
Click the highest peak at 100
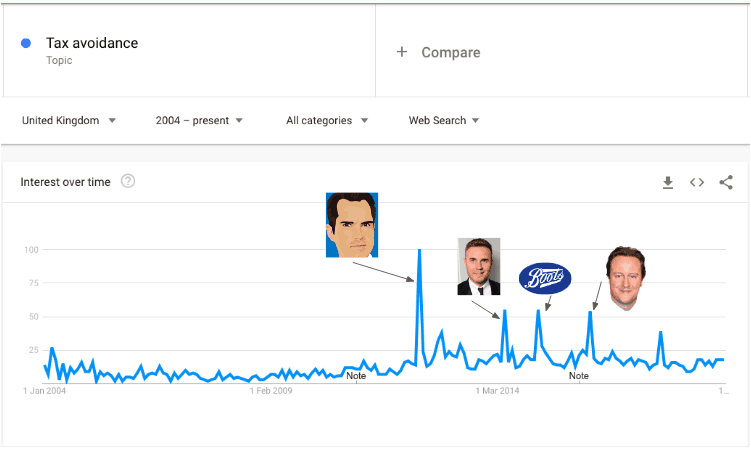420,250
